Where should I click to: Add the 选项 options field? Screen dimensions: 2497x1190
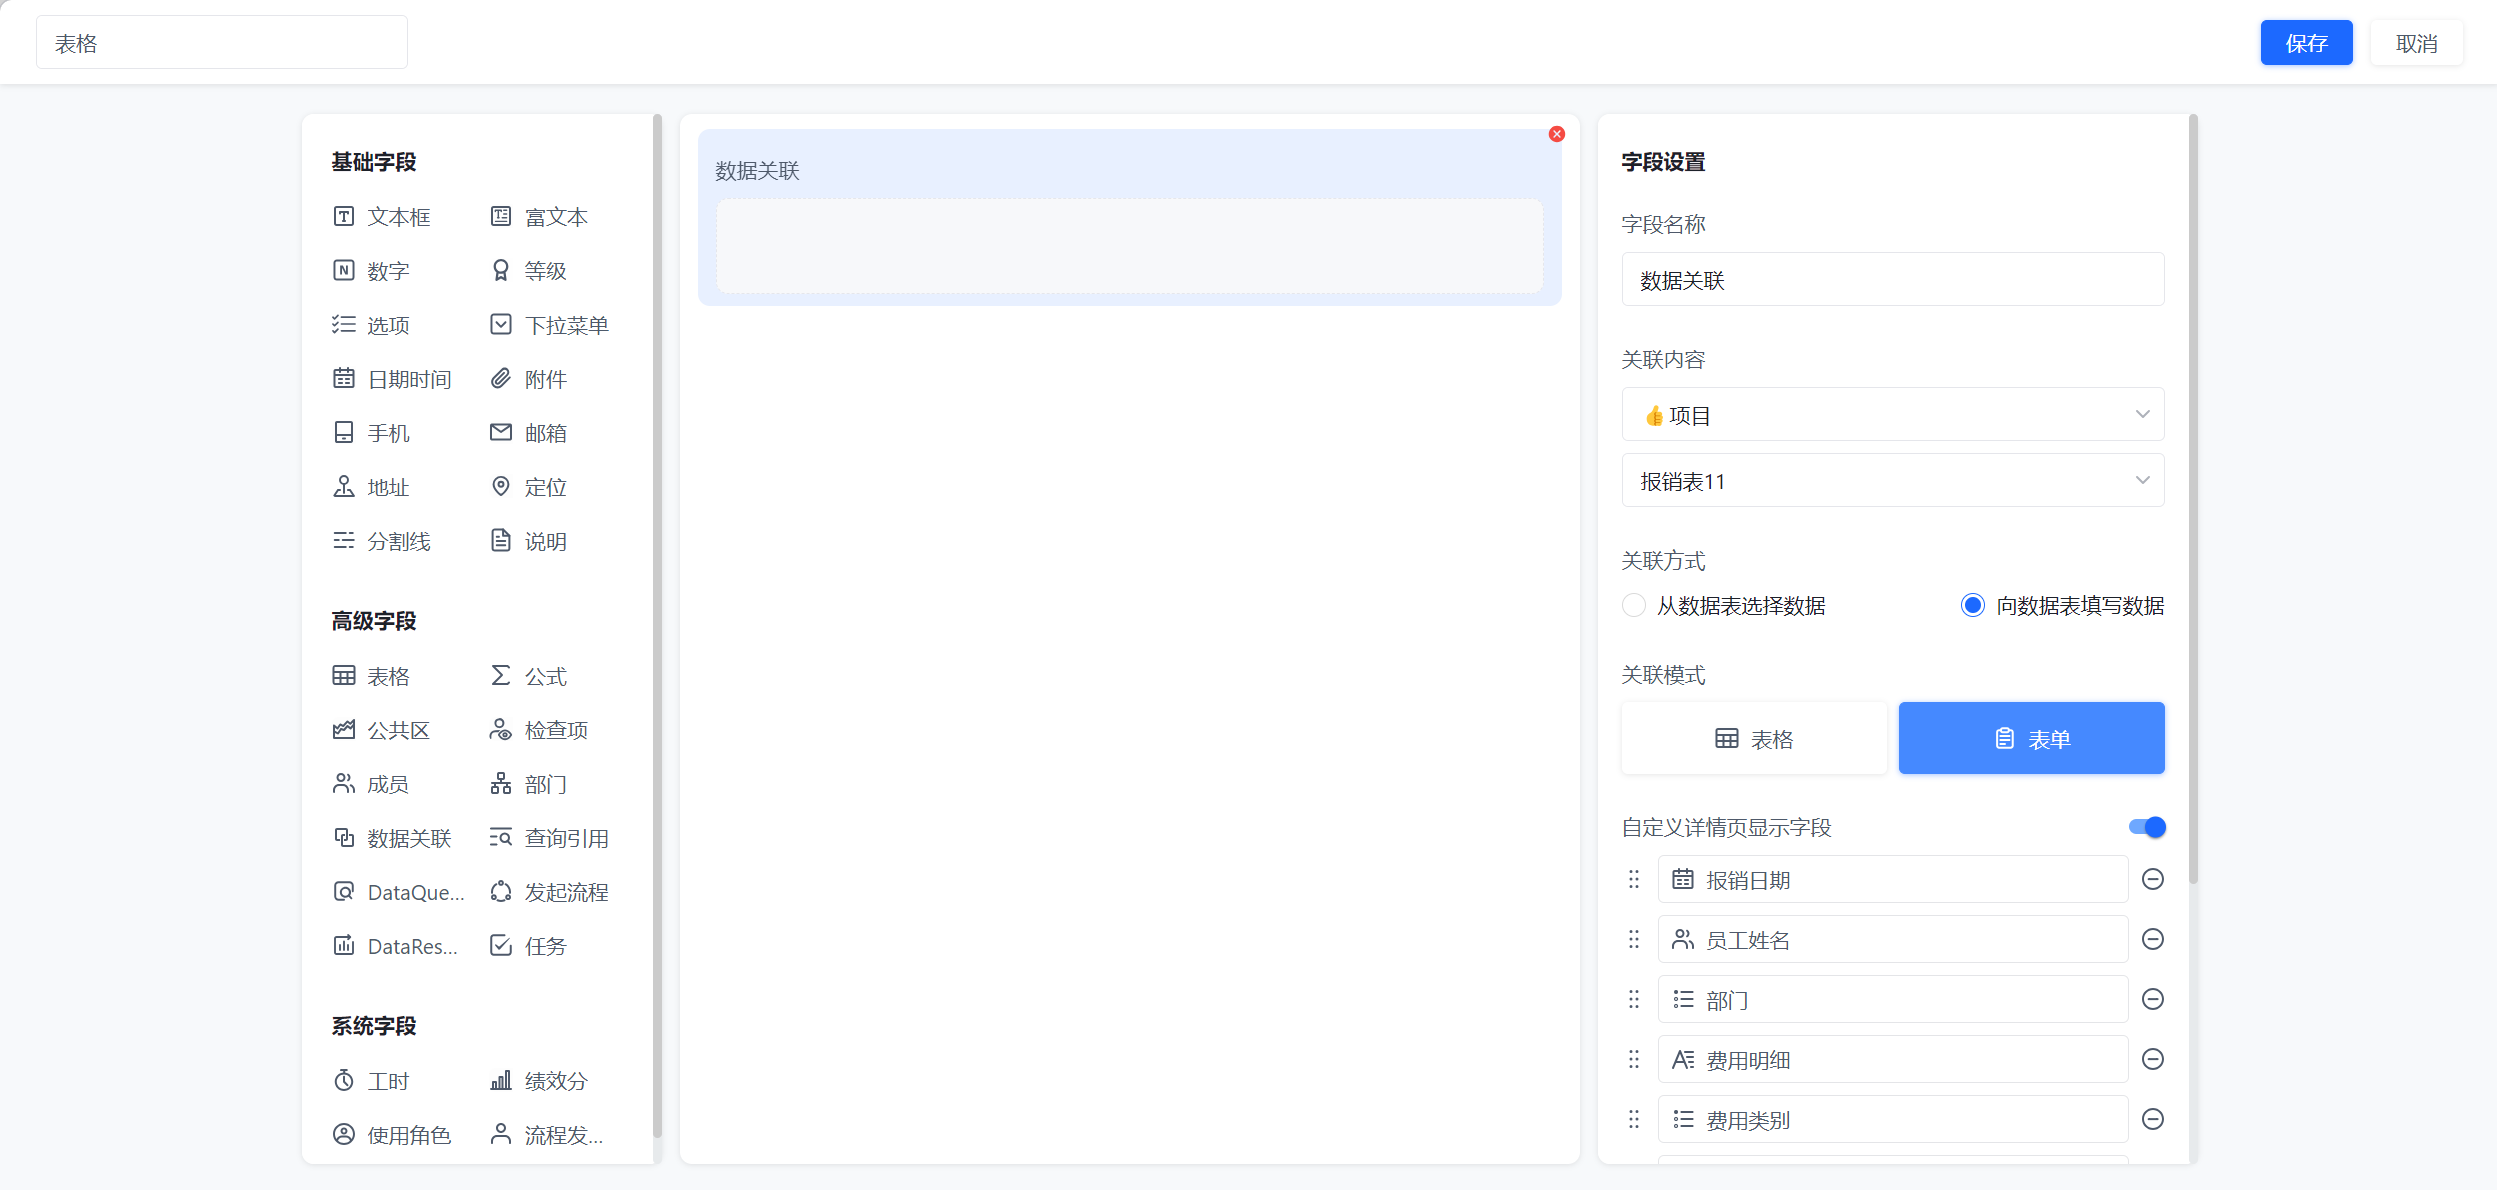pos(371,325)
